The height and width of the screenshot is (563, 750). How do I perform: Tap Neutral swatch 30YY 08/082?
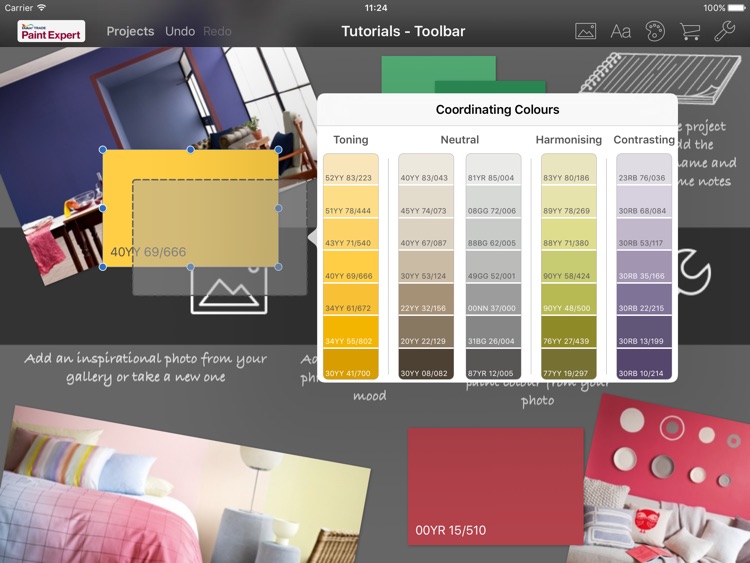point(426,364)
